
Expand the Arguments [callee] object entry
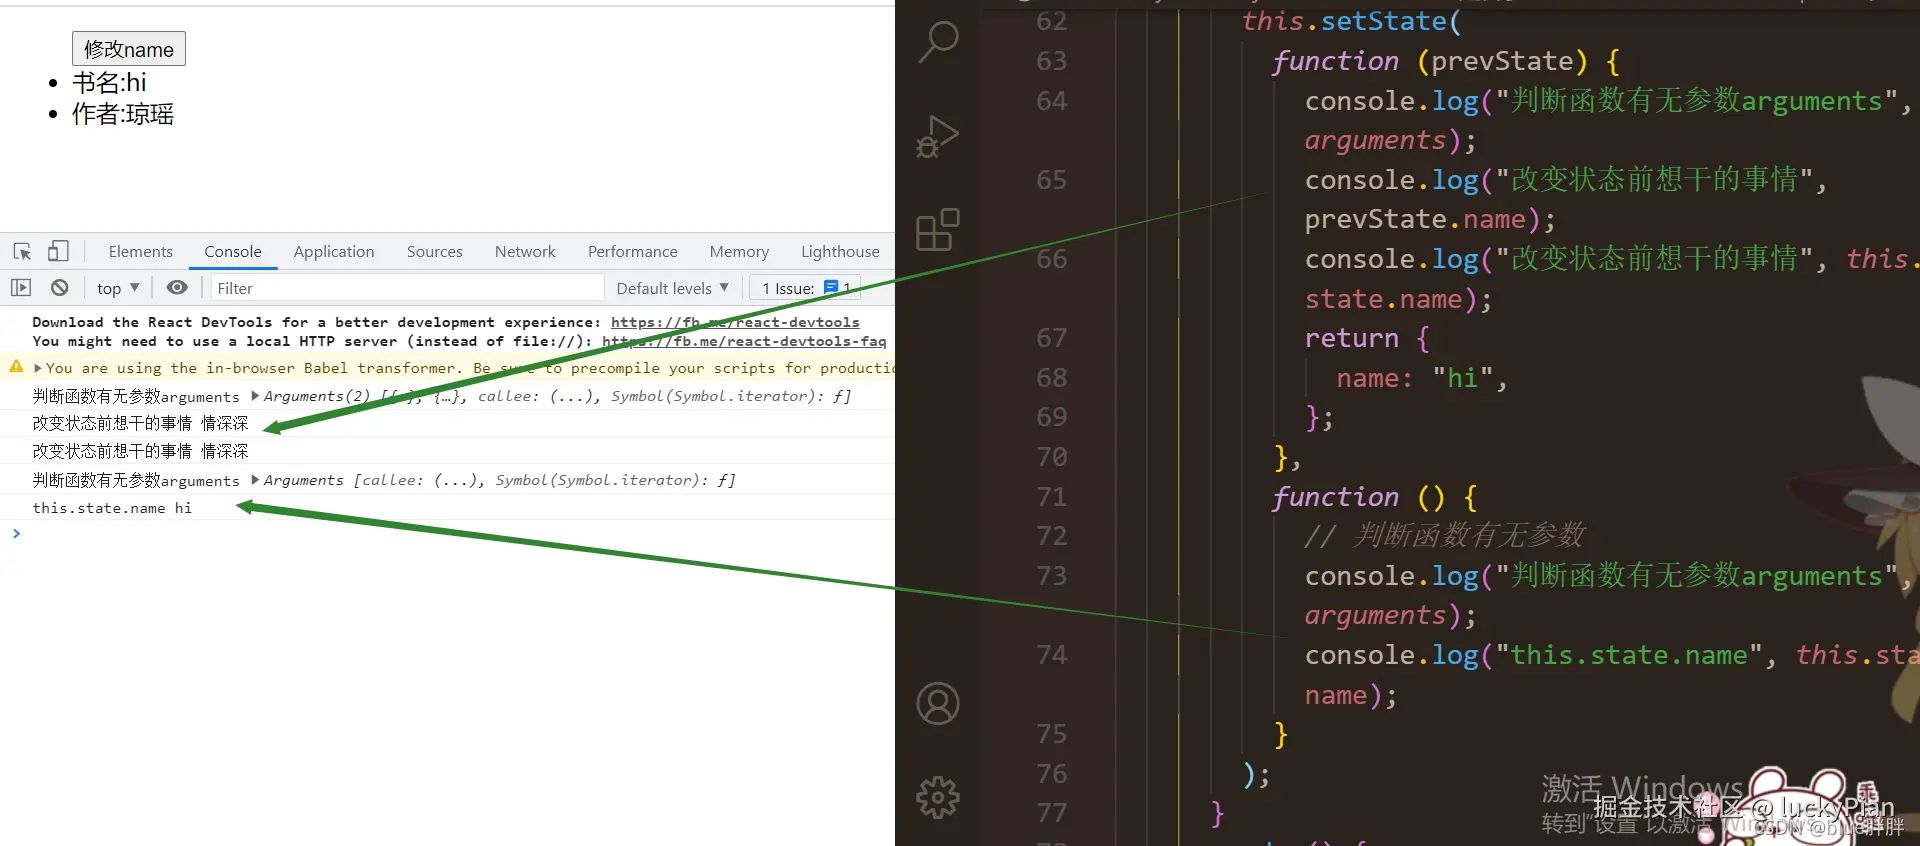tap(255, 480)
